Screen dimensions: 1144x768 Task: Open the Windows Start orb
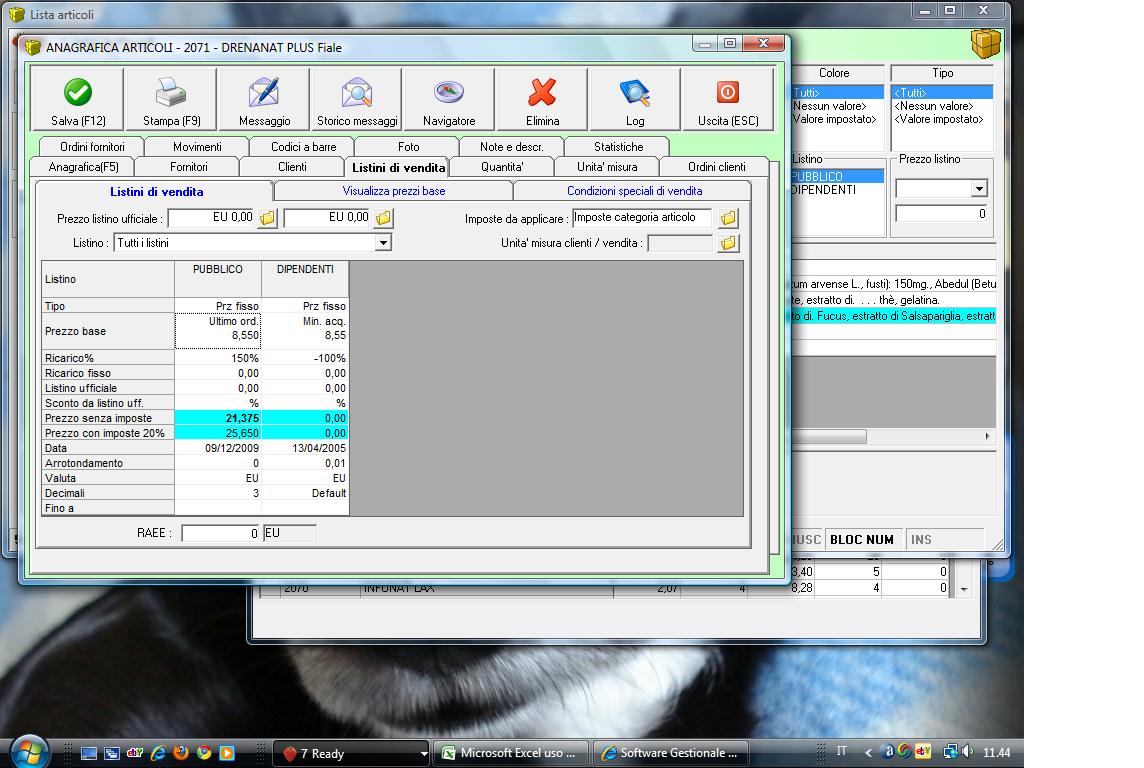point(28,752)
